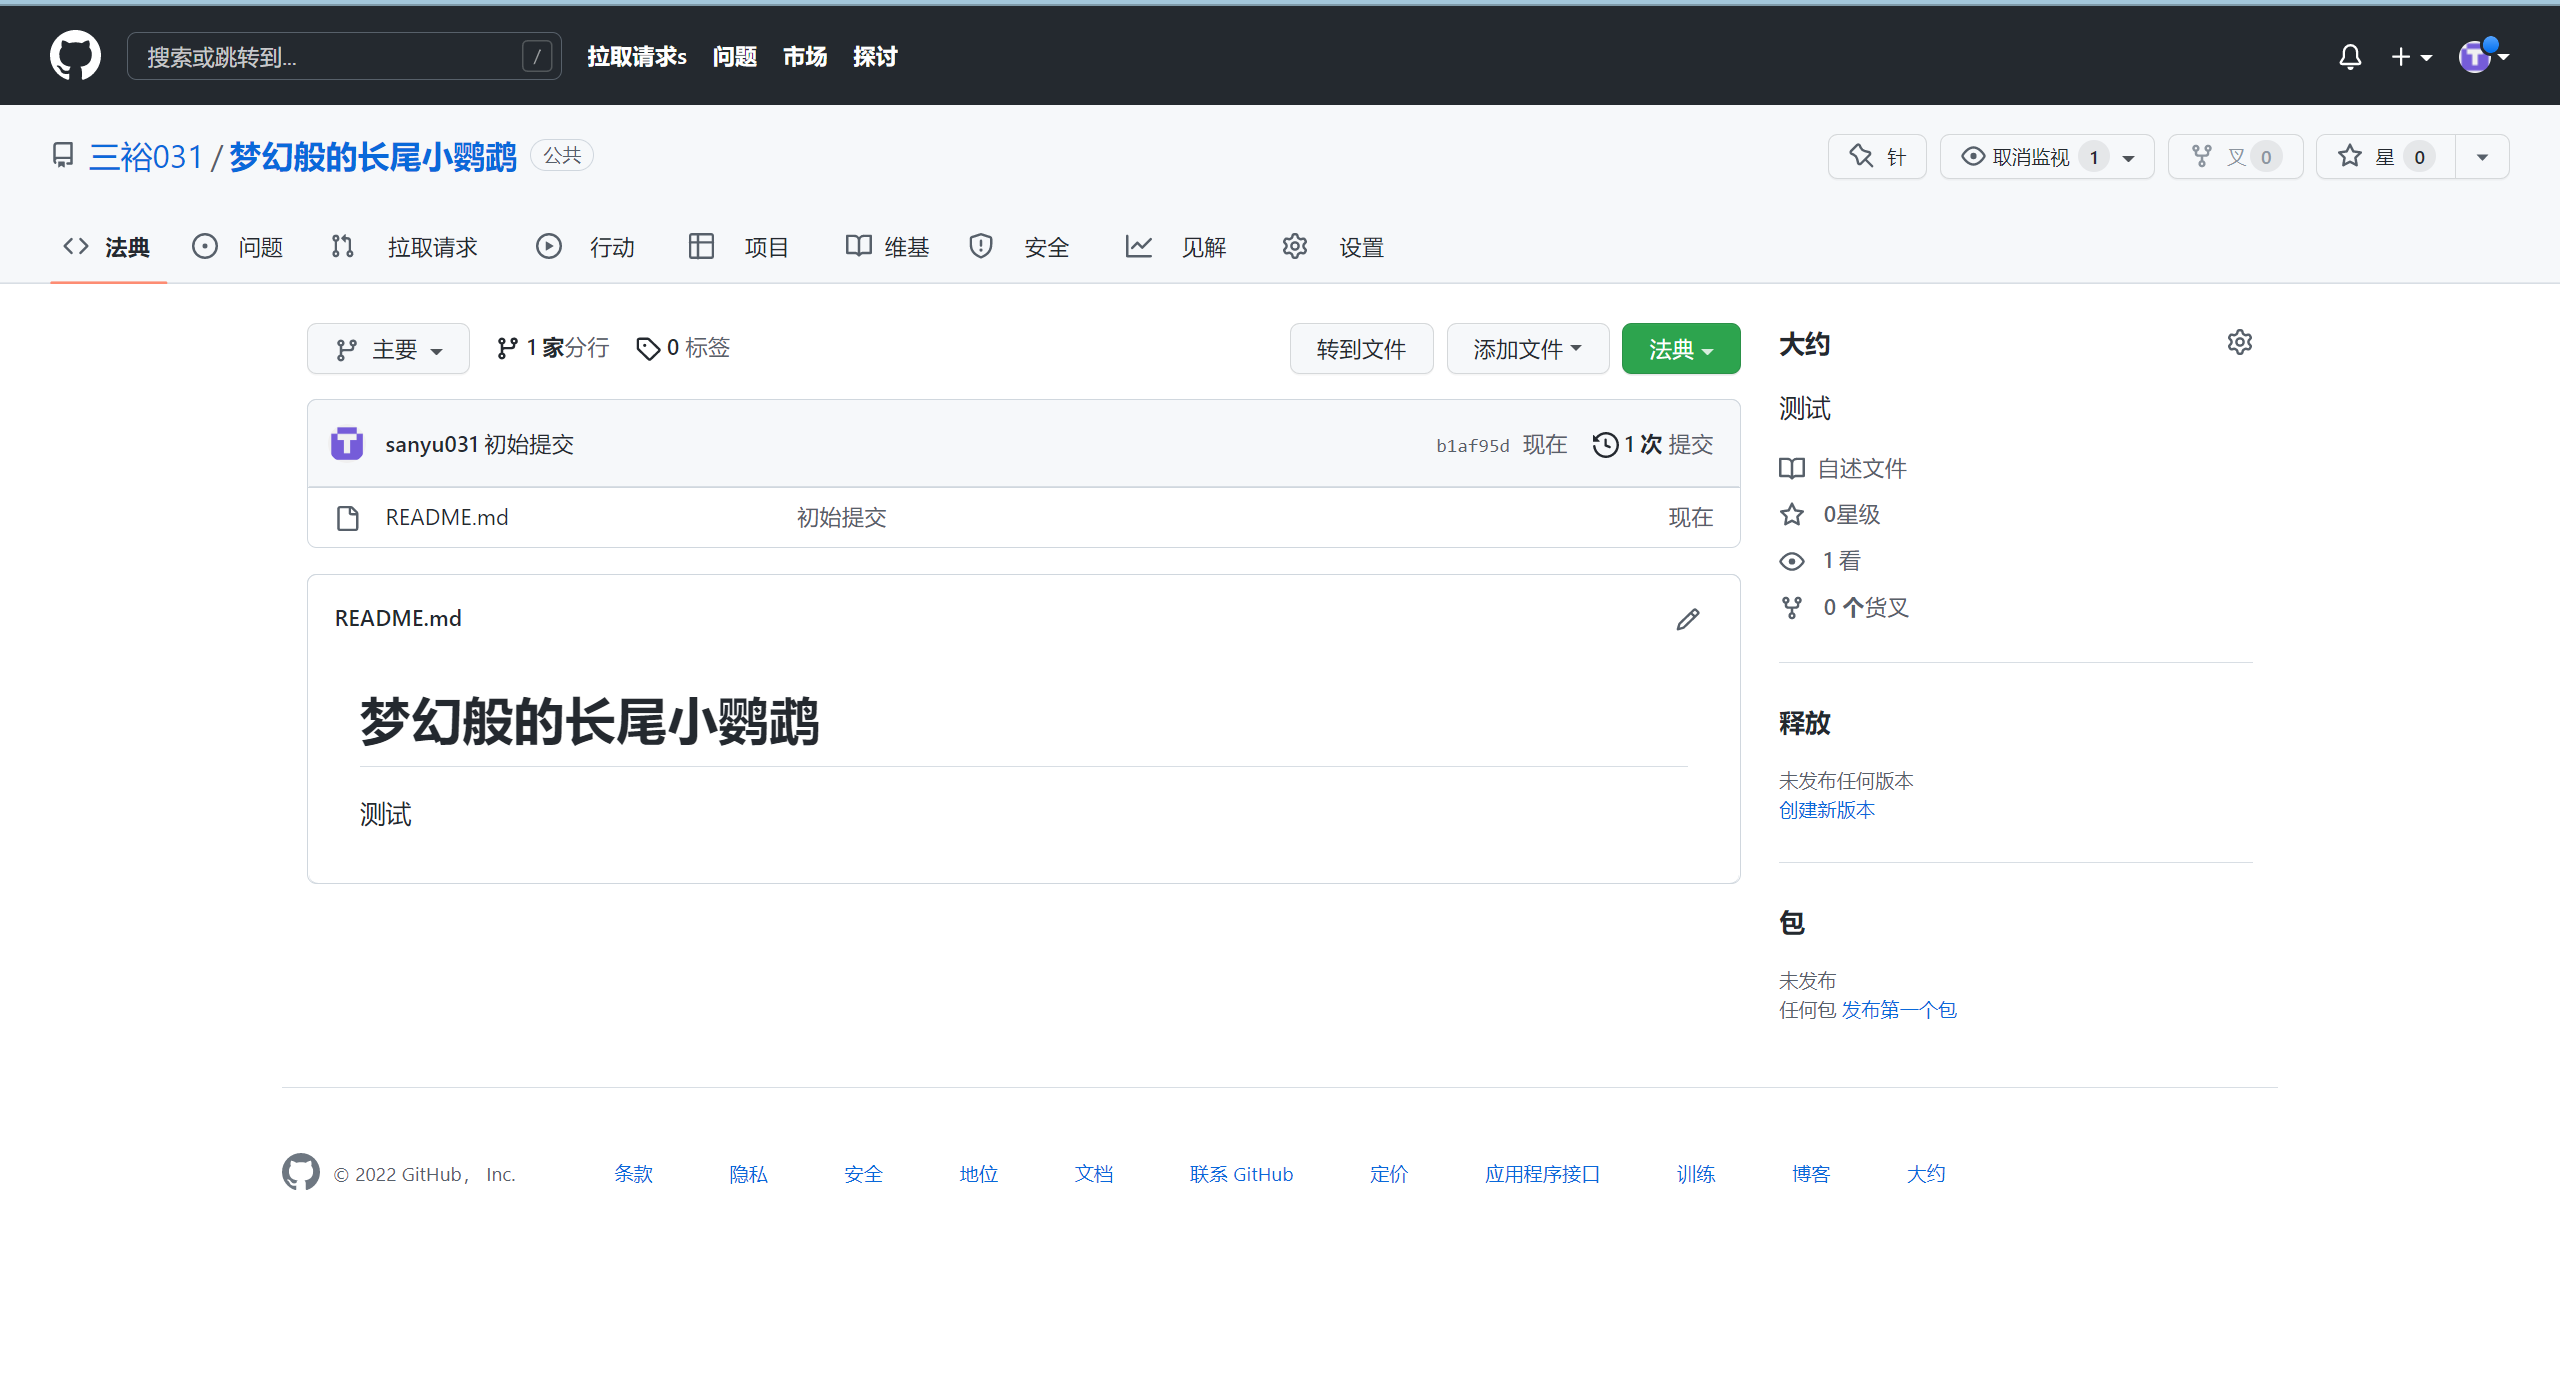Open the 条款 footer link

(x=633, y=1174)
